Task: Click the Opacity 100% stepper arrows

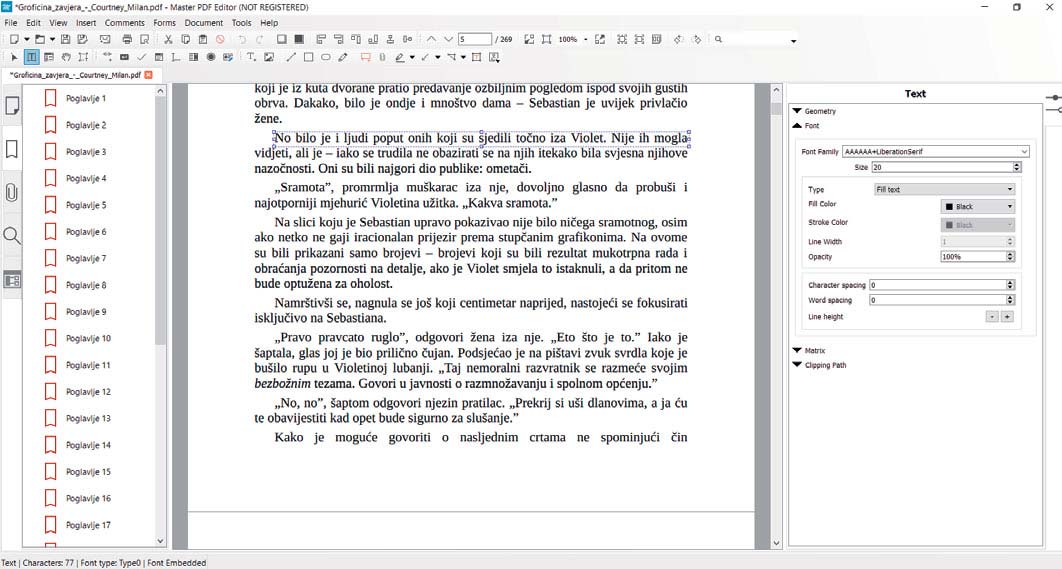Action: click(x=1011, y=257)
